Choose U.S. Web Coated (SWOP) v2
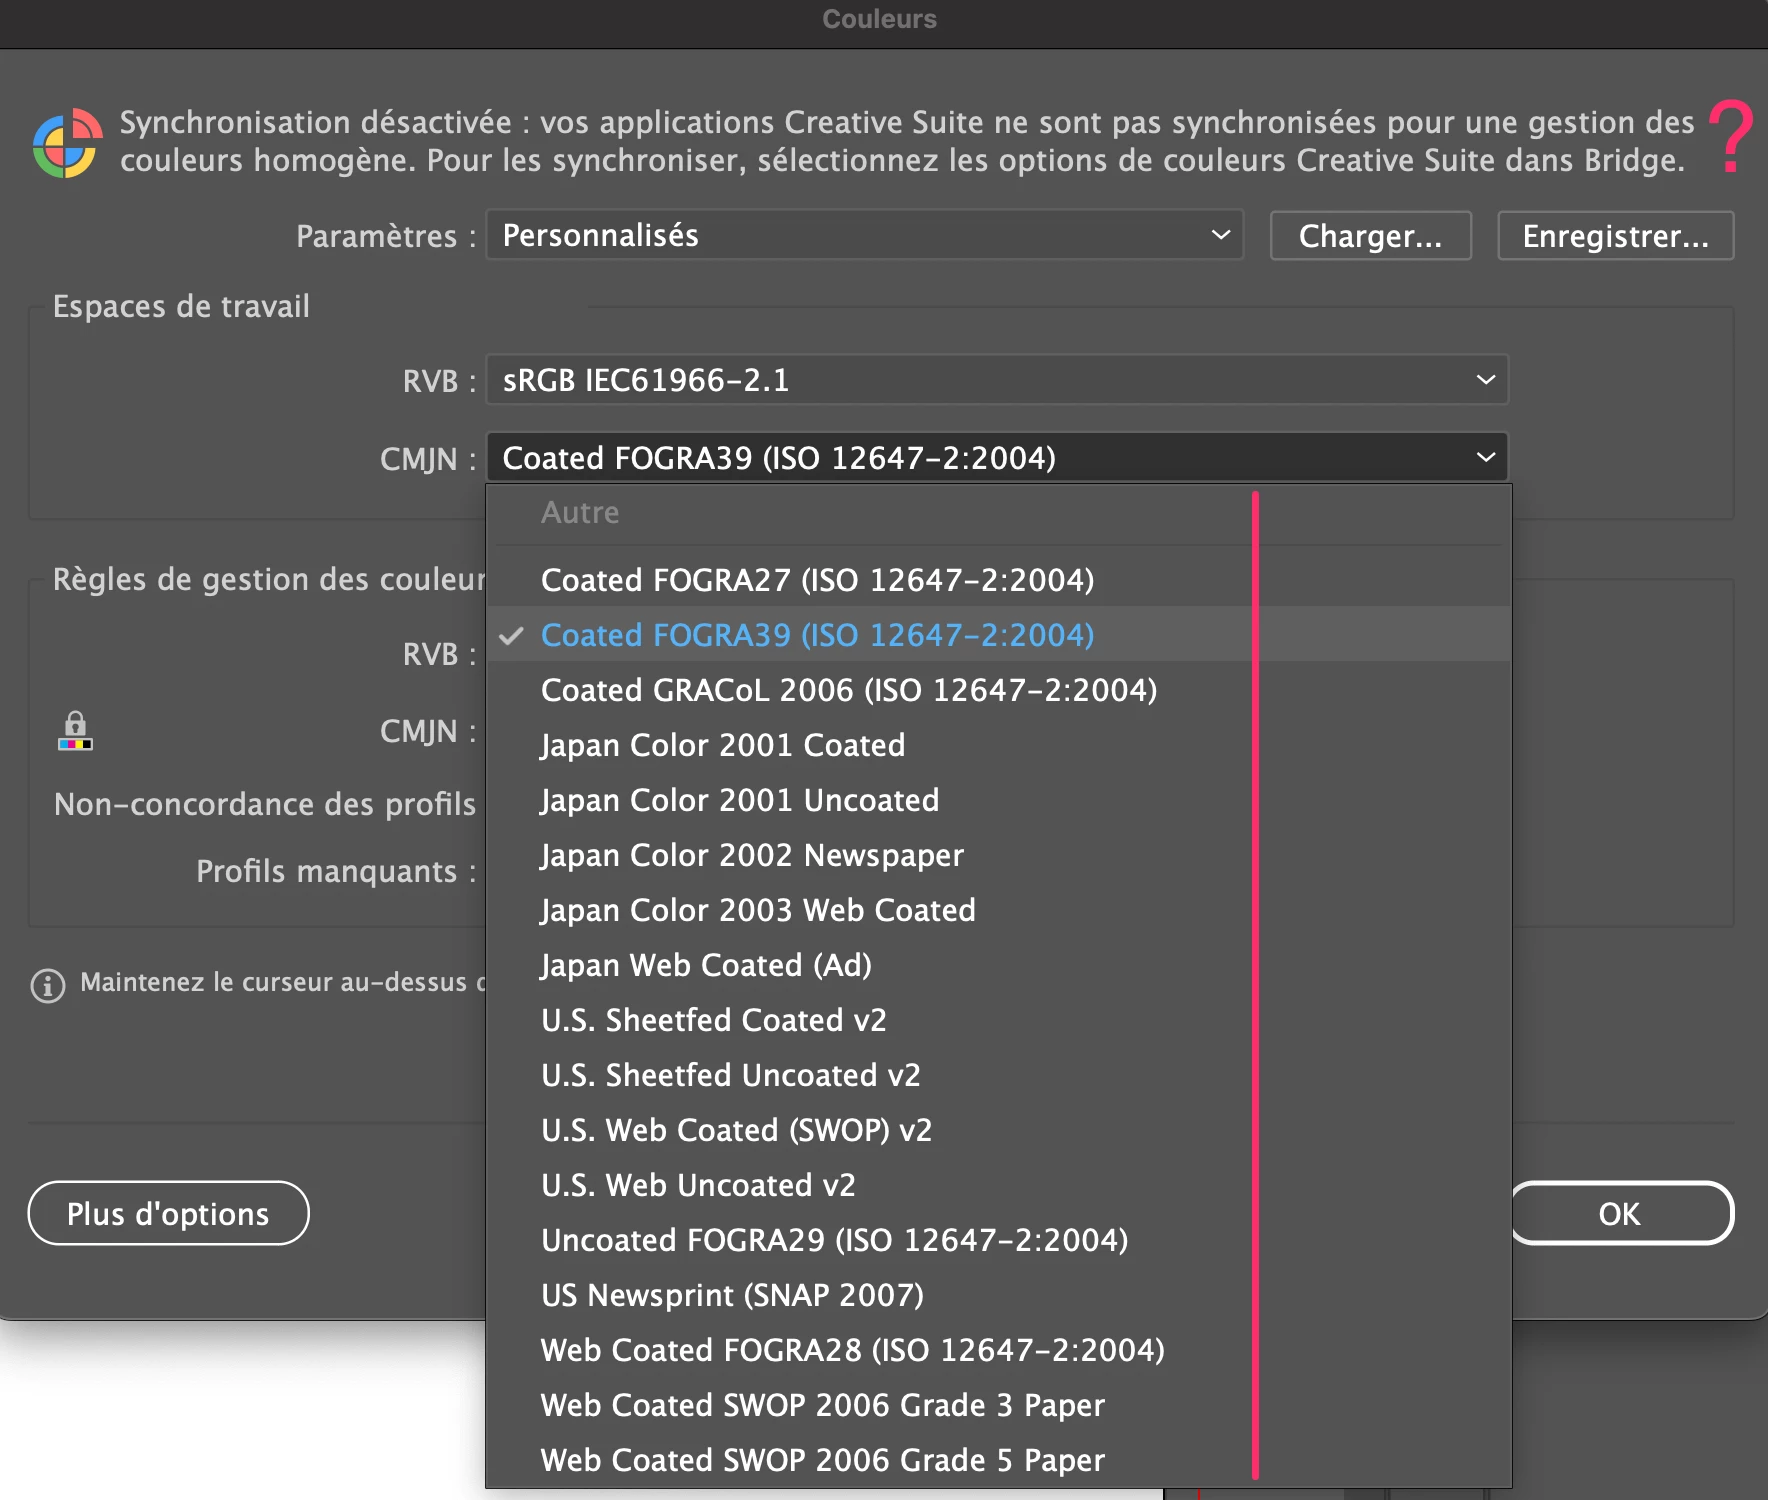 [x=998, y=1130]
